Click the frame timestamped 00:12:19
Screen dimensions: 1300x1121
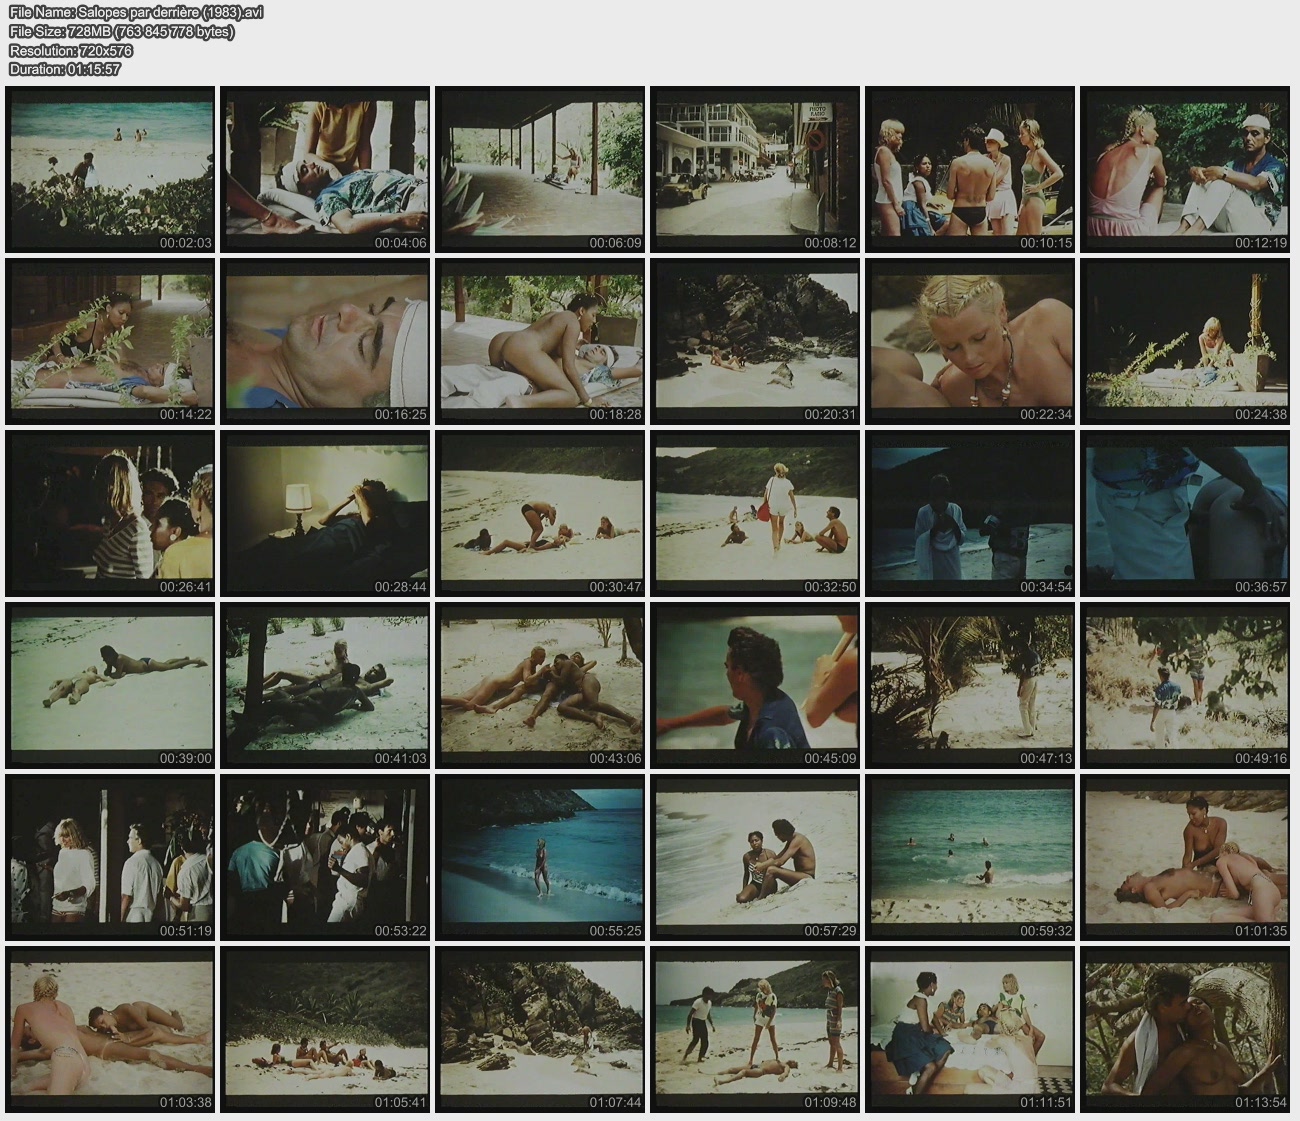pos(1185,168)
